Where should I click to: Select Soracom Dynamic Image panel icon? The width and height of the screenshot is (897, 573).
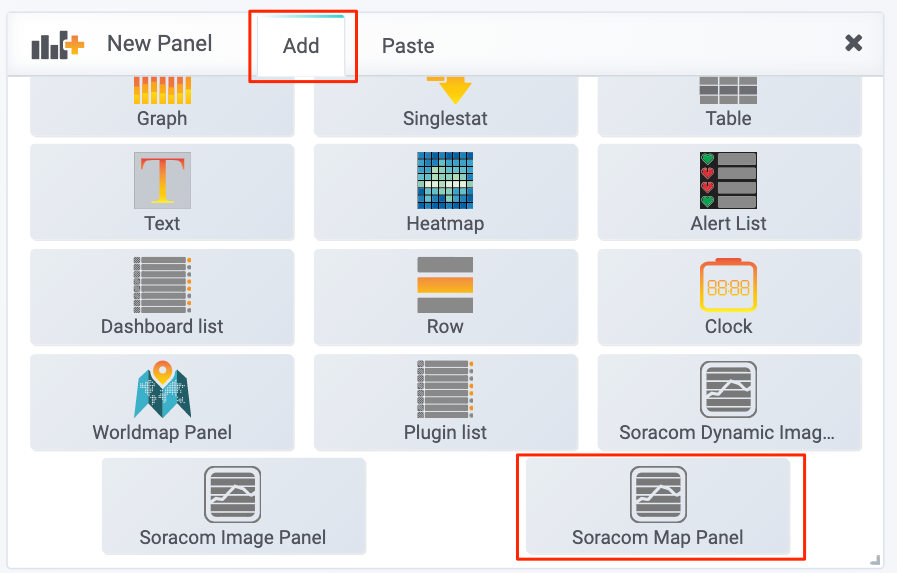pyautogui.click(x=728, y=389)
